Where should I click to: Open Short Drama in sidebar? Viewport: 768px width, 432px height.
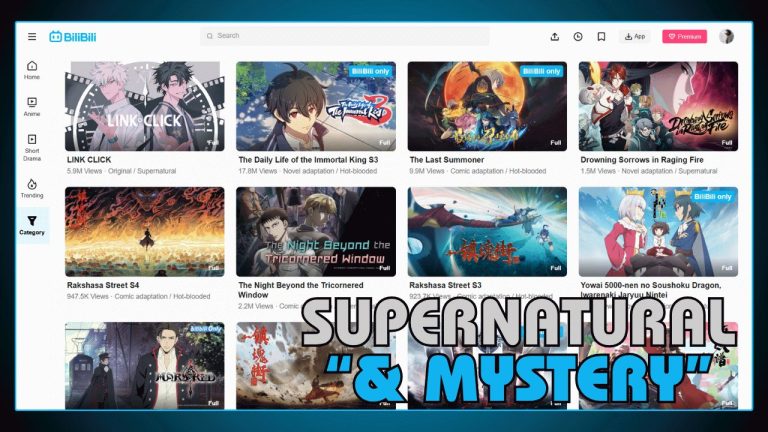(32, 145)
